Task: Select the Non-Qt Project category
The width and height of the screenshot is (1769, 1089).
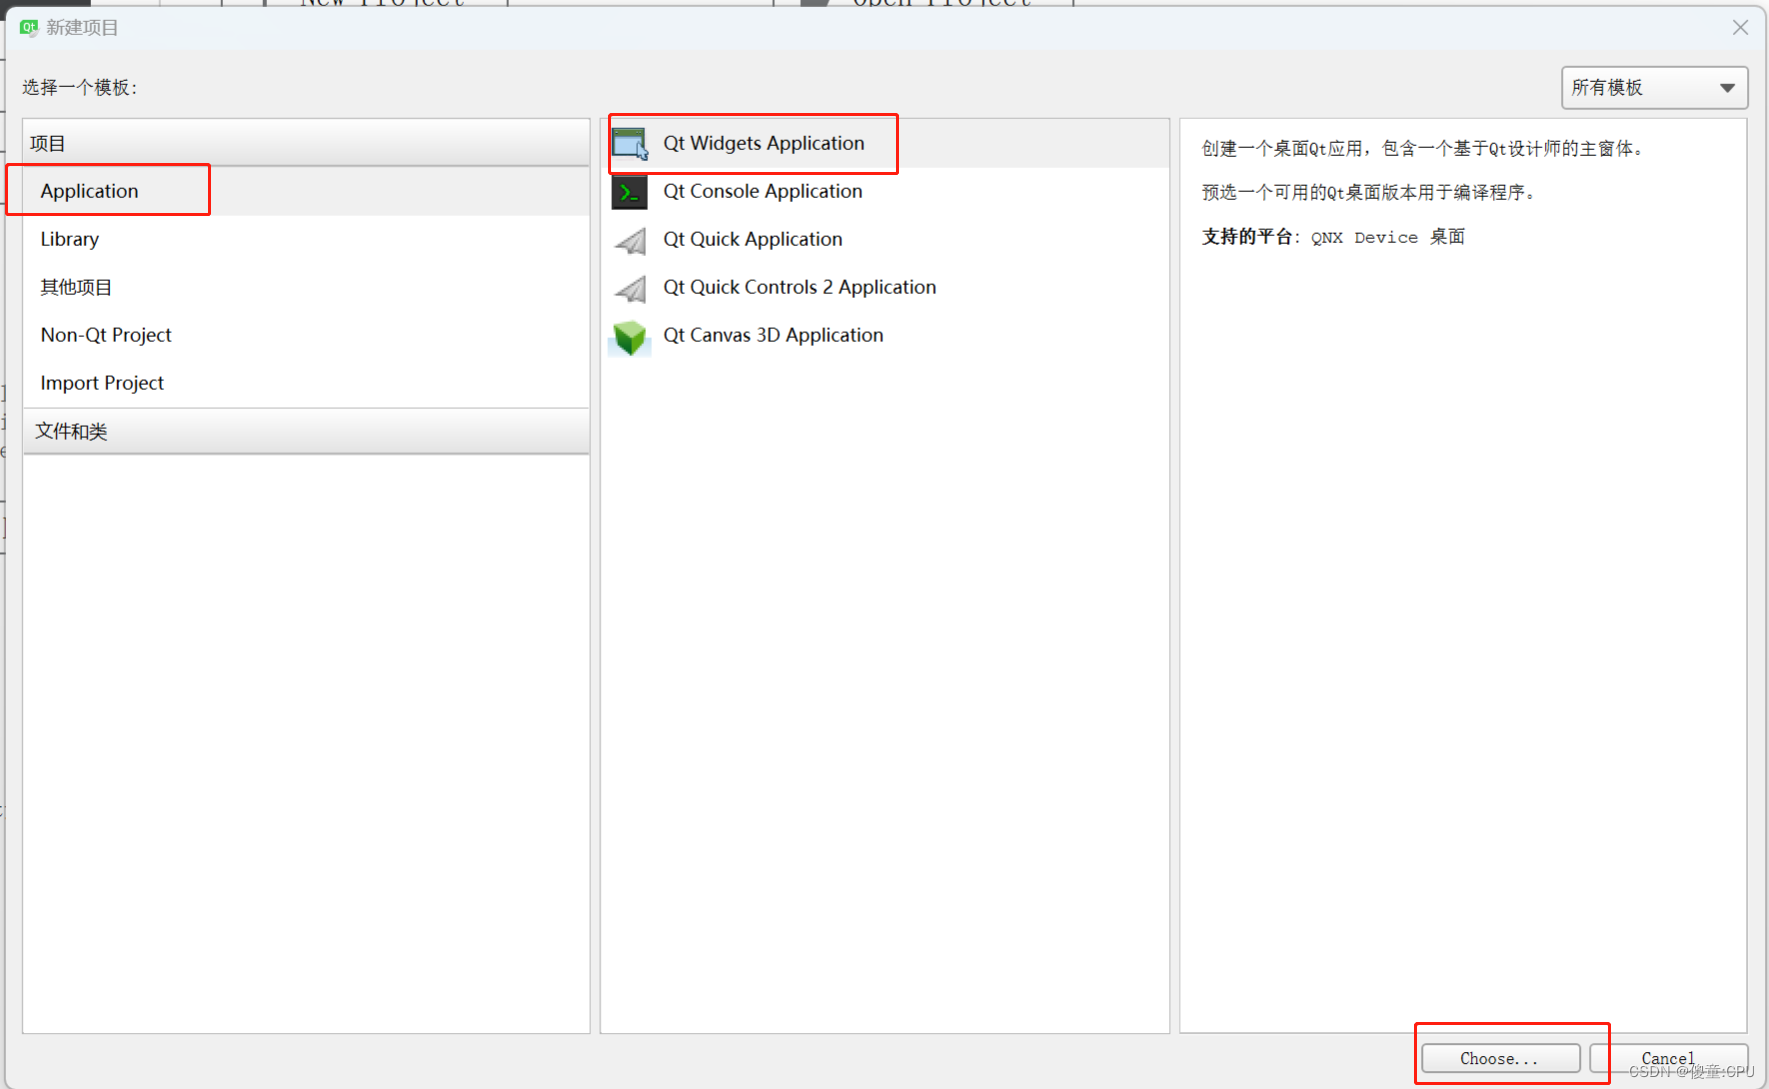Action: [306, 335]
